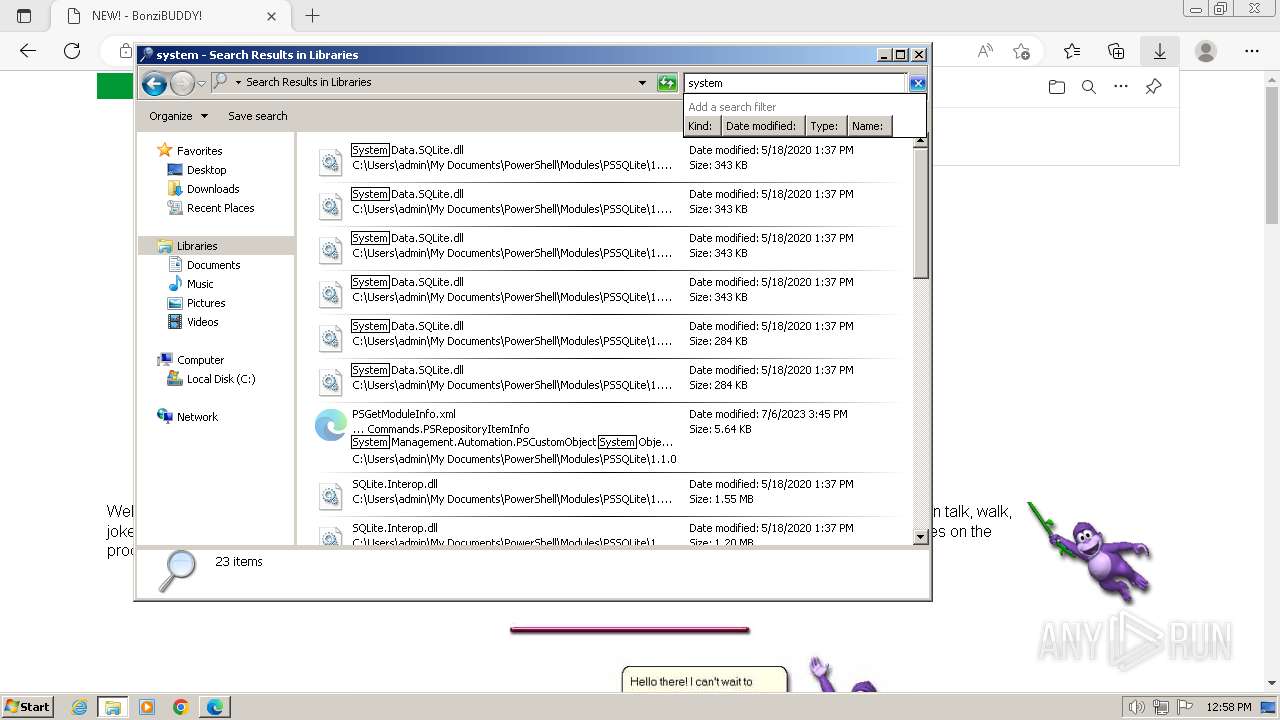Click the Microsoft Edge taskbar icon
Image resolution: width=1280 pixels, height=720 pixels.
point(215,707)
